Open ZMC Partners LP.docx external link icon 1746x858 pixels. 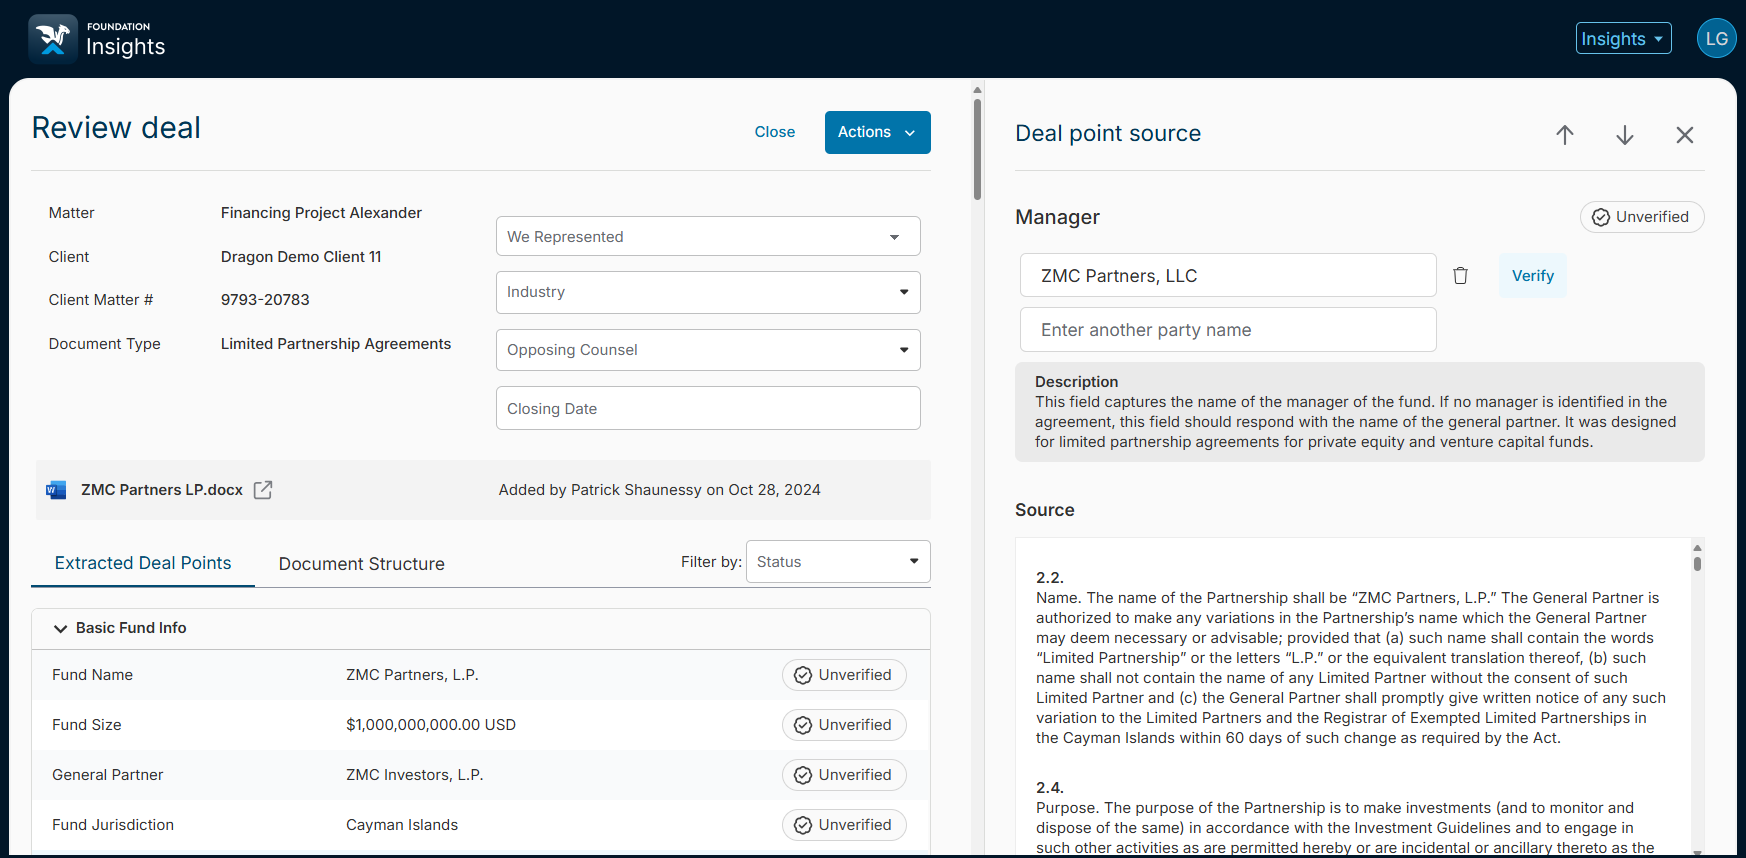[x=263, y=490]
